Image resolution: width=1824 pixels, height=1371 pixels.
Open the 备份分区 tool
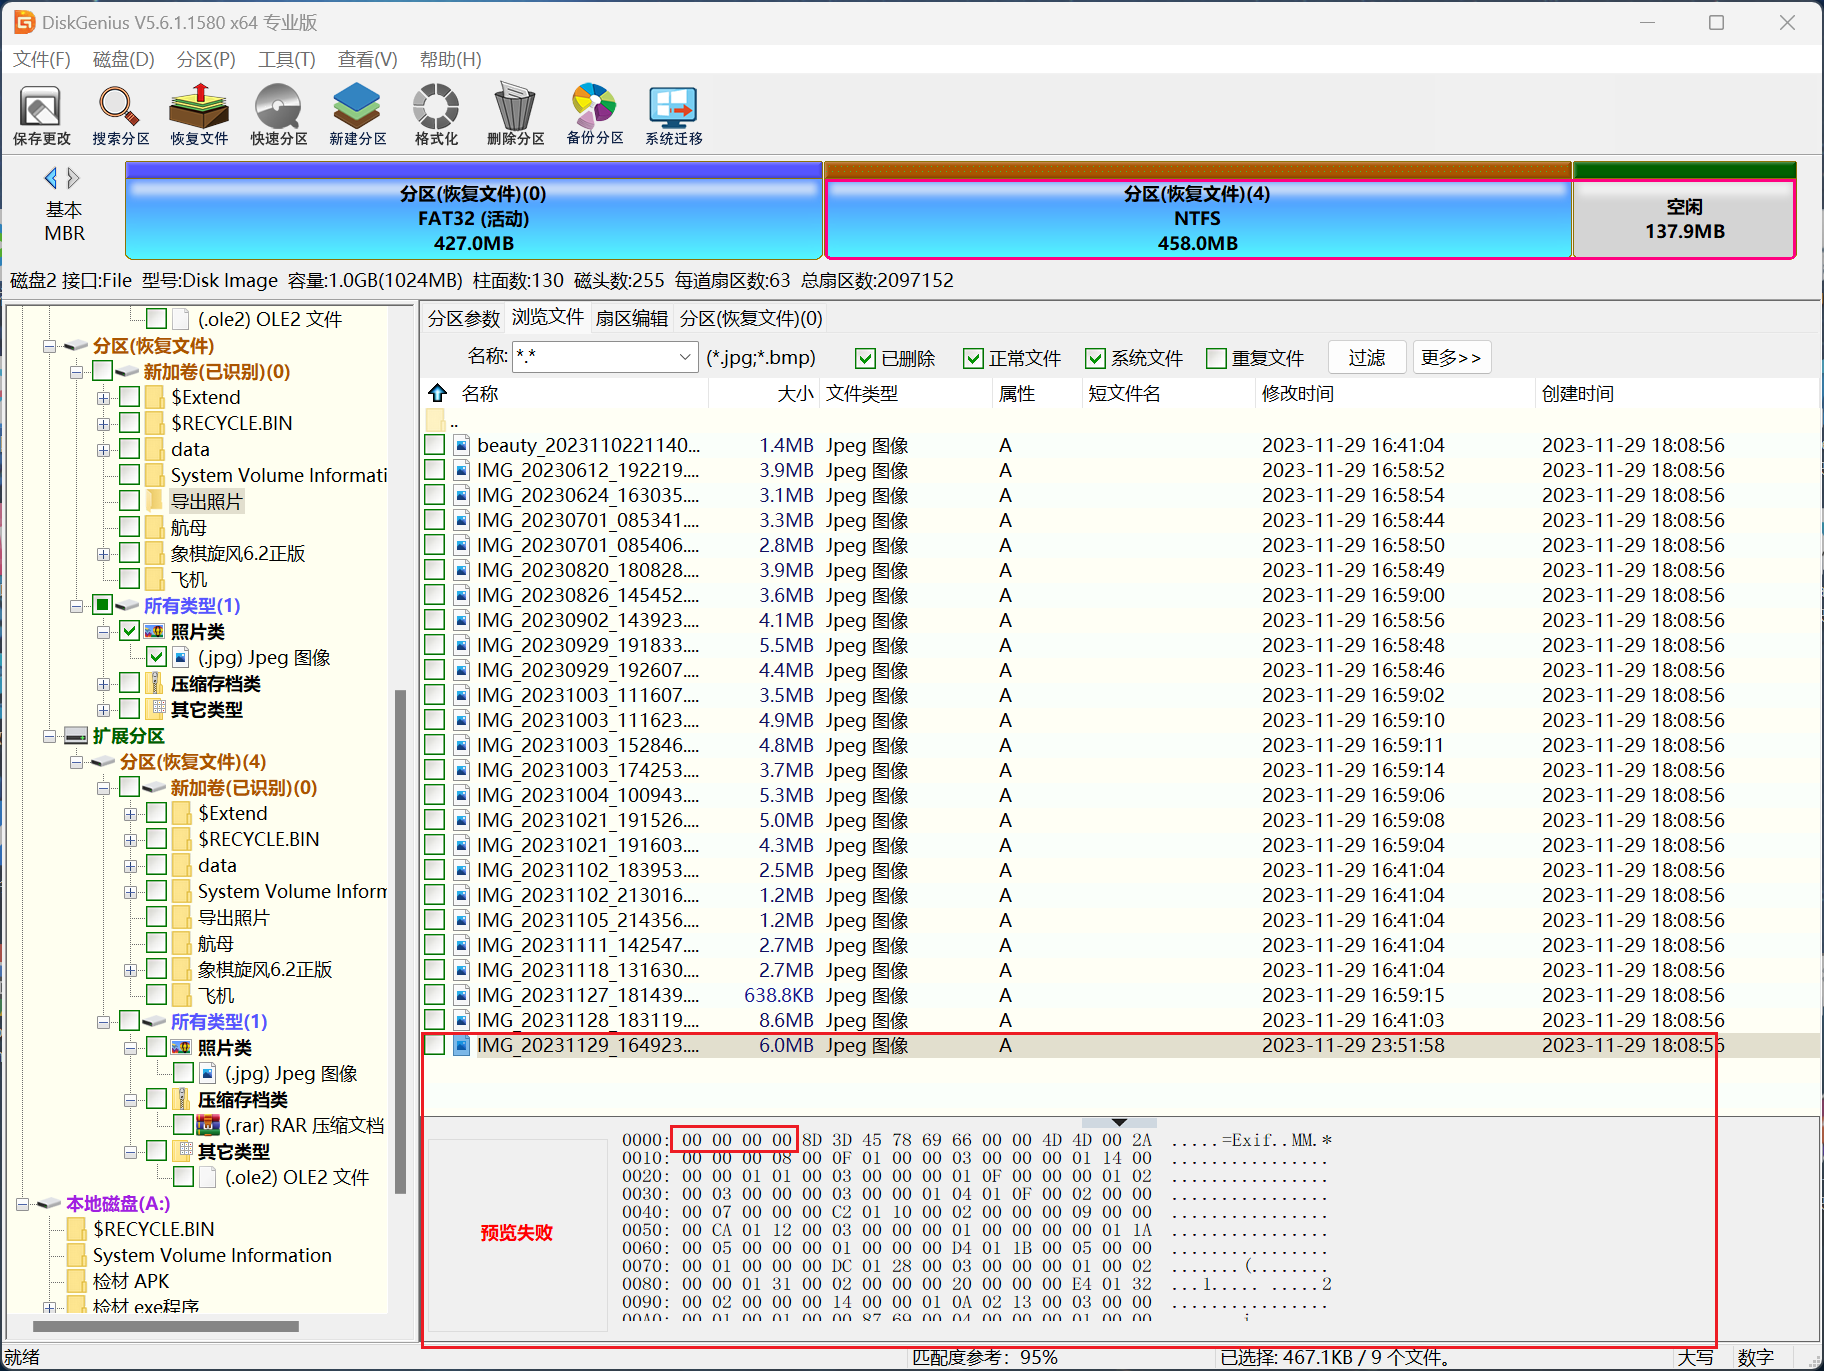coord(594,114)
